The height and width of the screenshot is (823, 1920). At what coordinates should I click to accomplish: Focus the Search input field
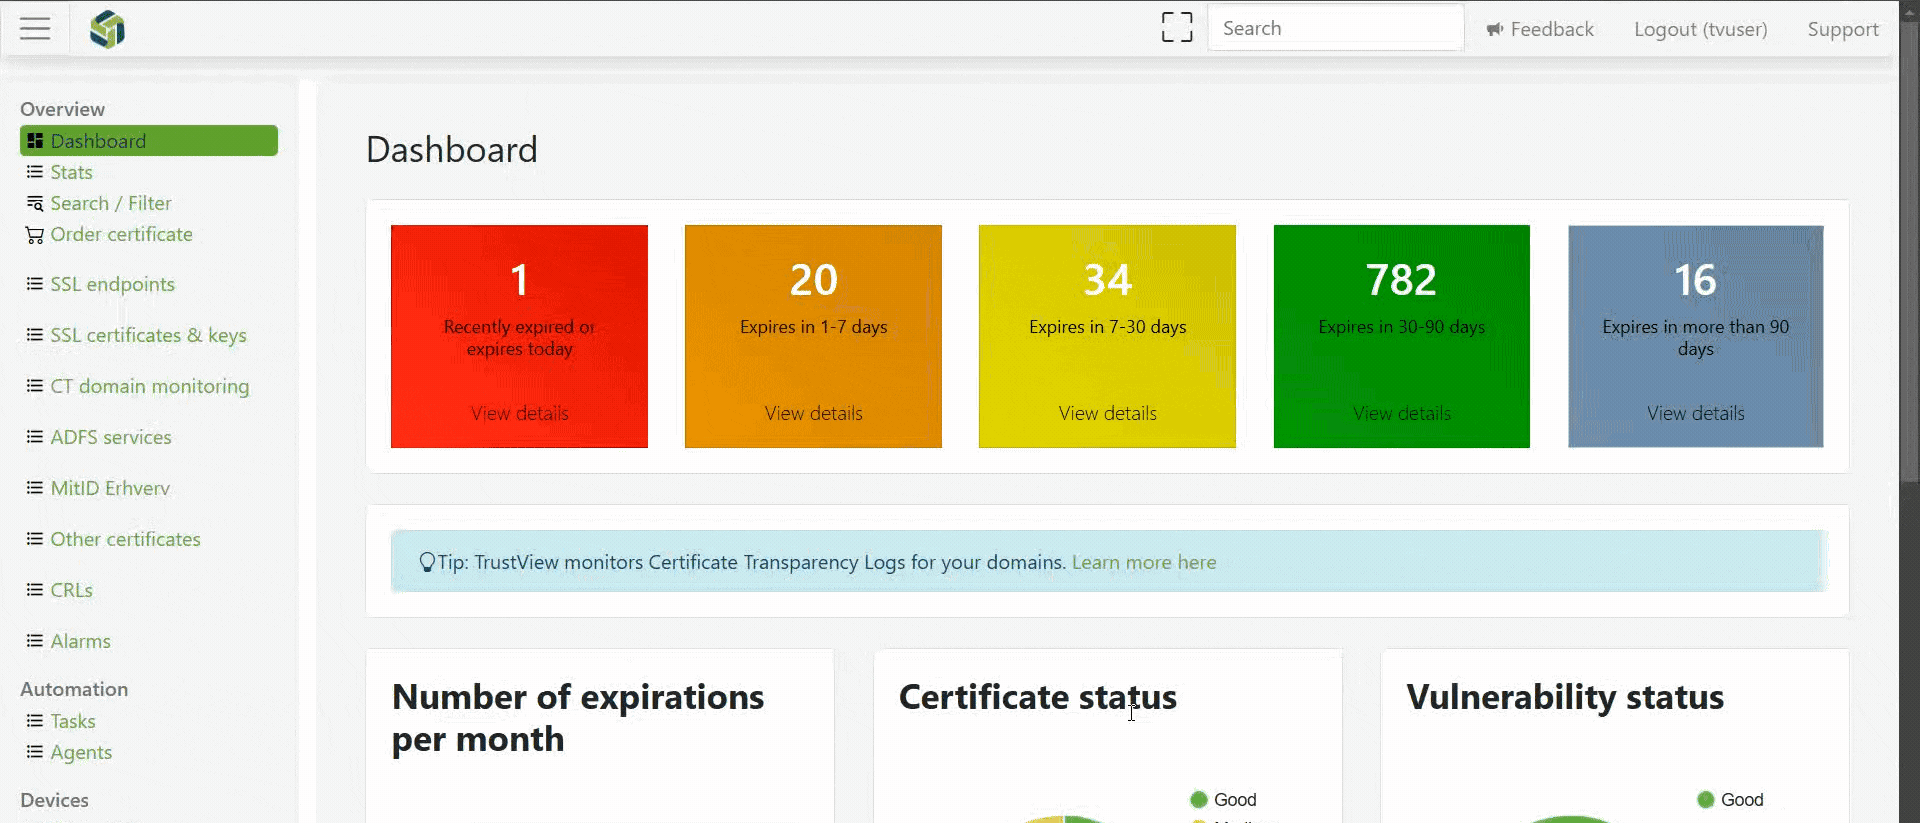1336,28
